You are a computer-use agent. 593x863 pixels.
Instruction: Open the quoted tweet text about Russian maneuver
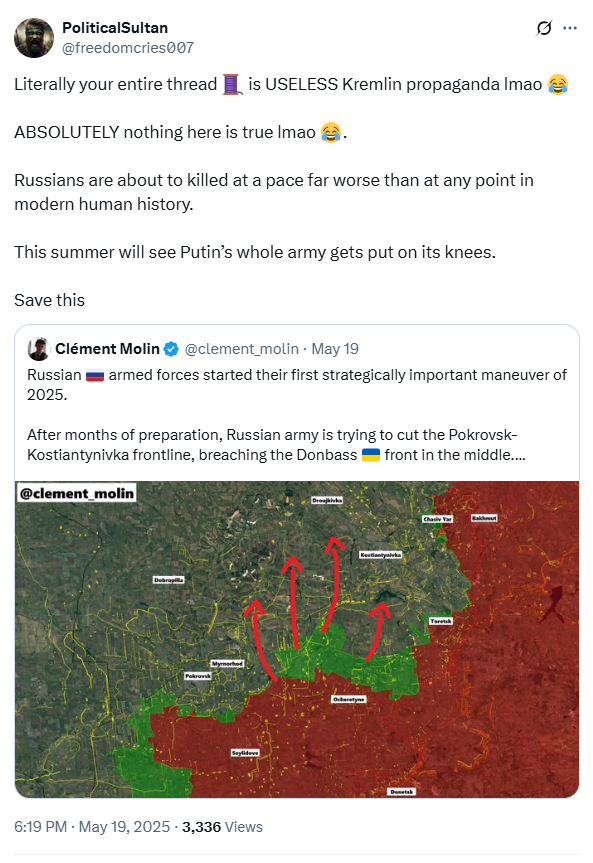pyautogui.click(x=297, y=415)
